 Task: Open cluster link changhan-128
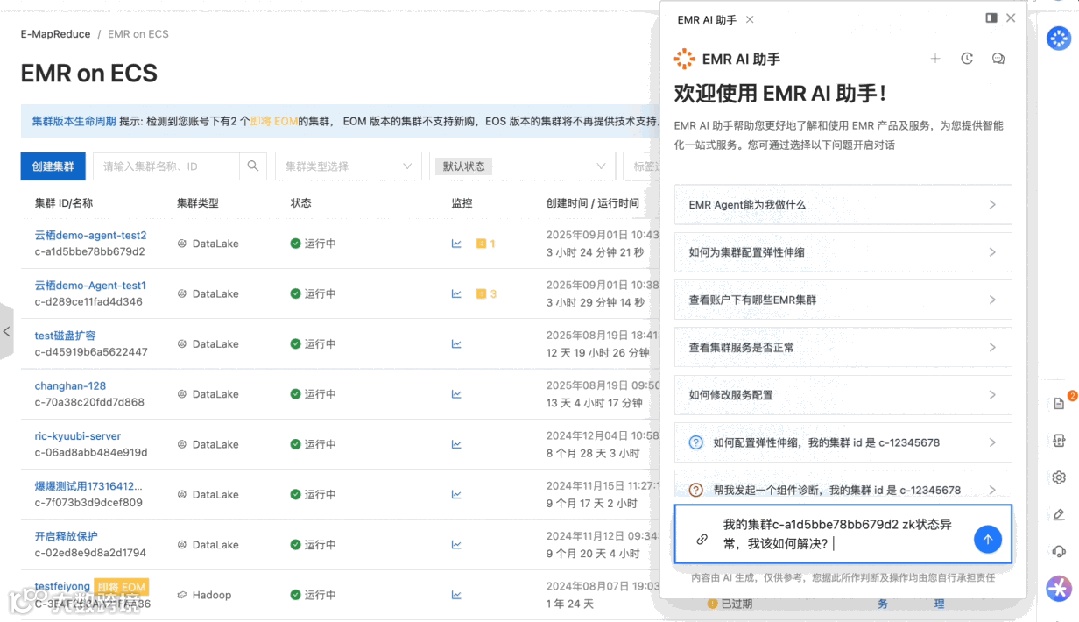coord(70,385)
